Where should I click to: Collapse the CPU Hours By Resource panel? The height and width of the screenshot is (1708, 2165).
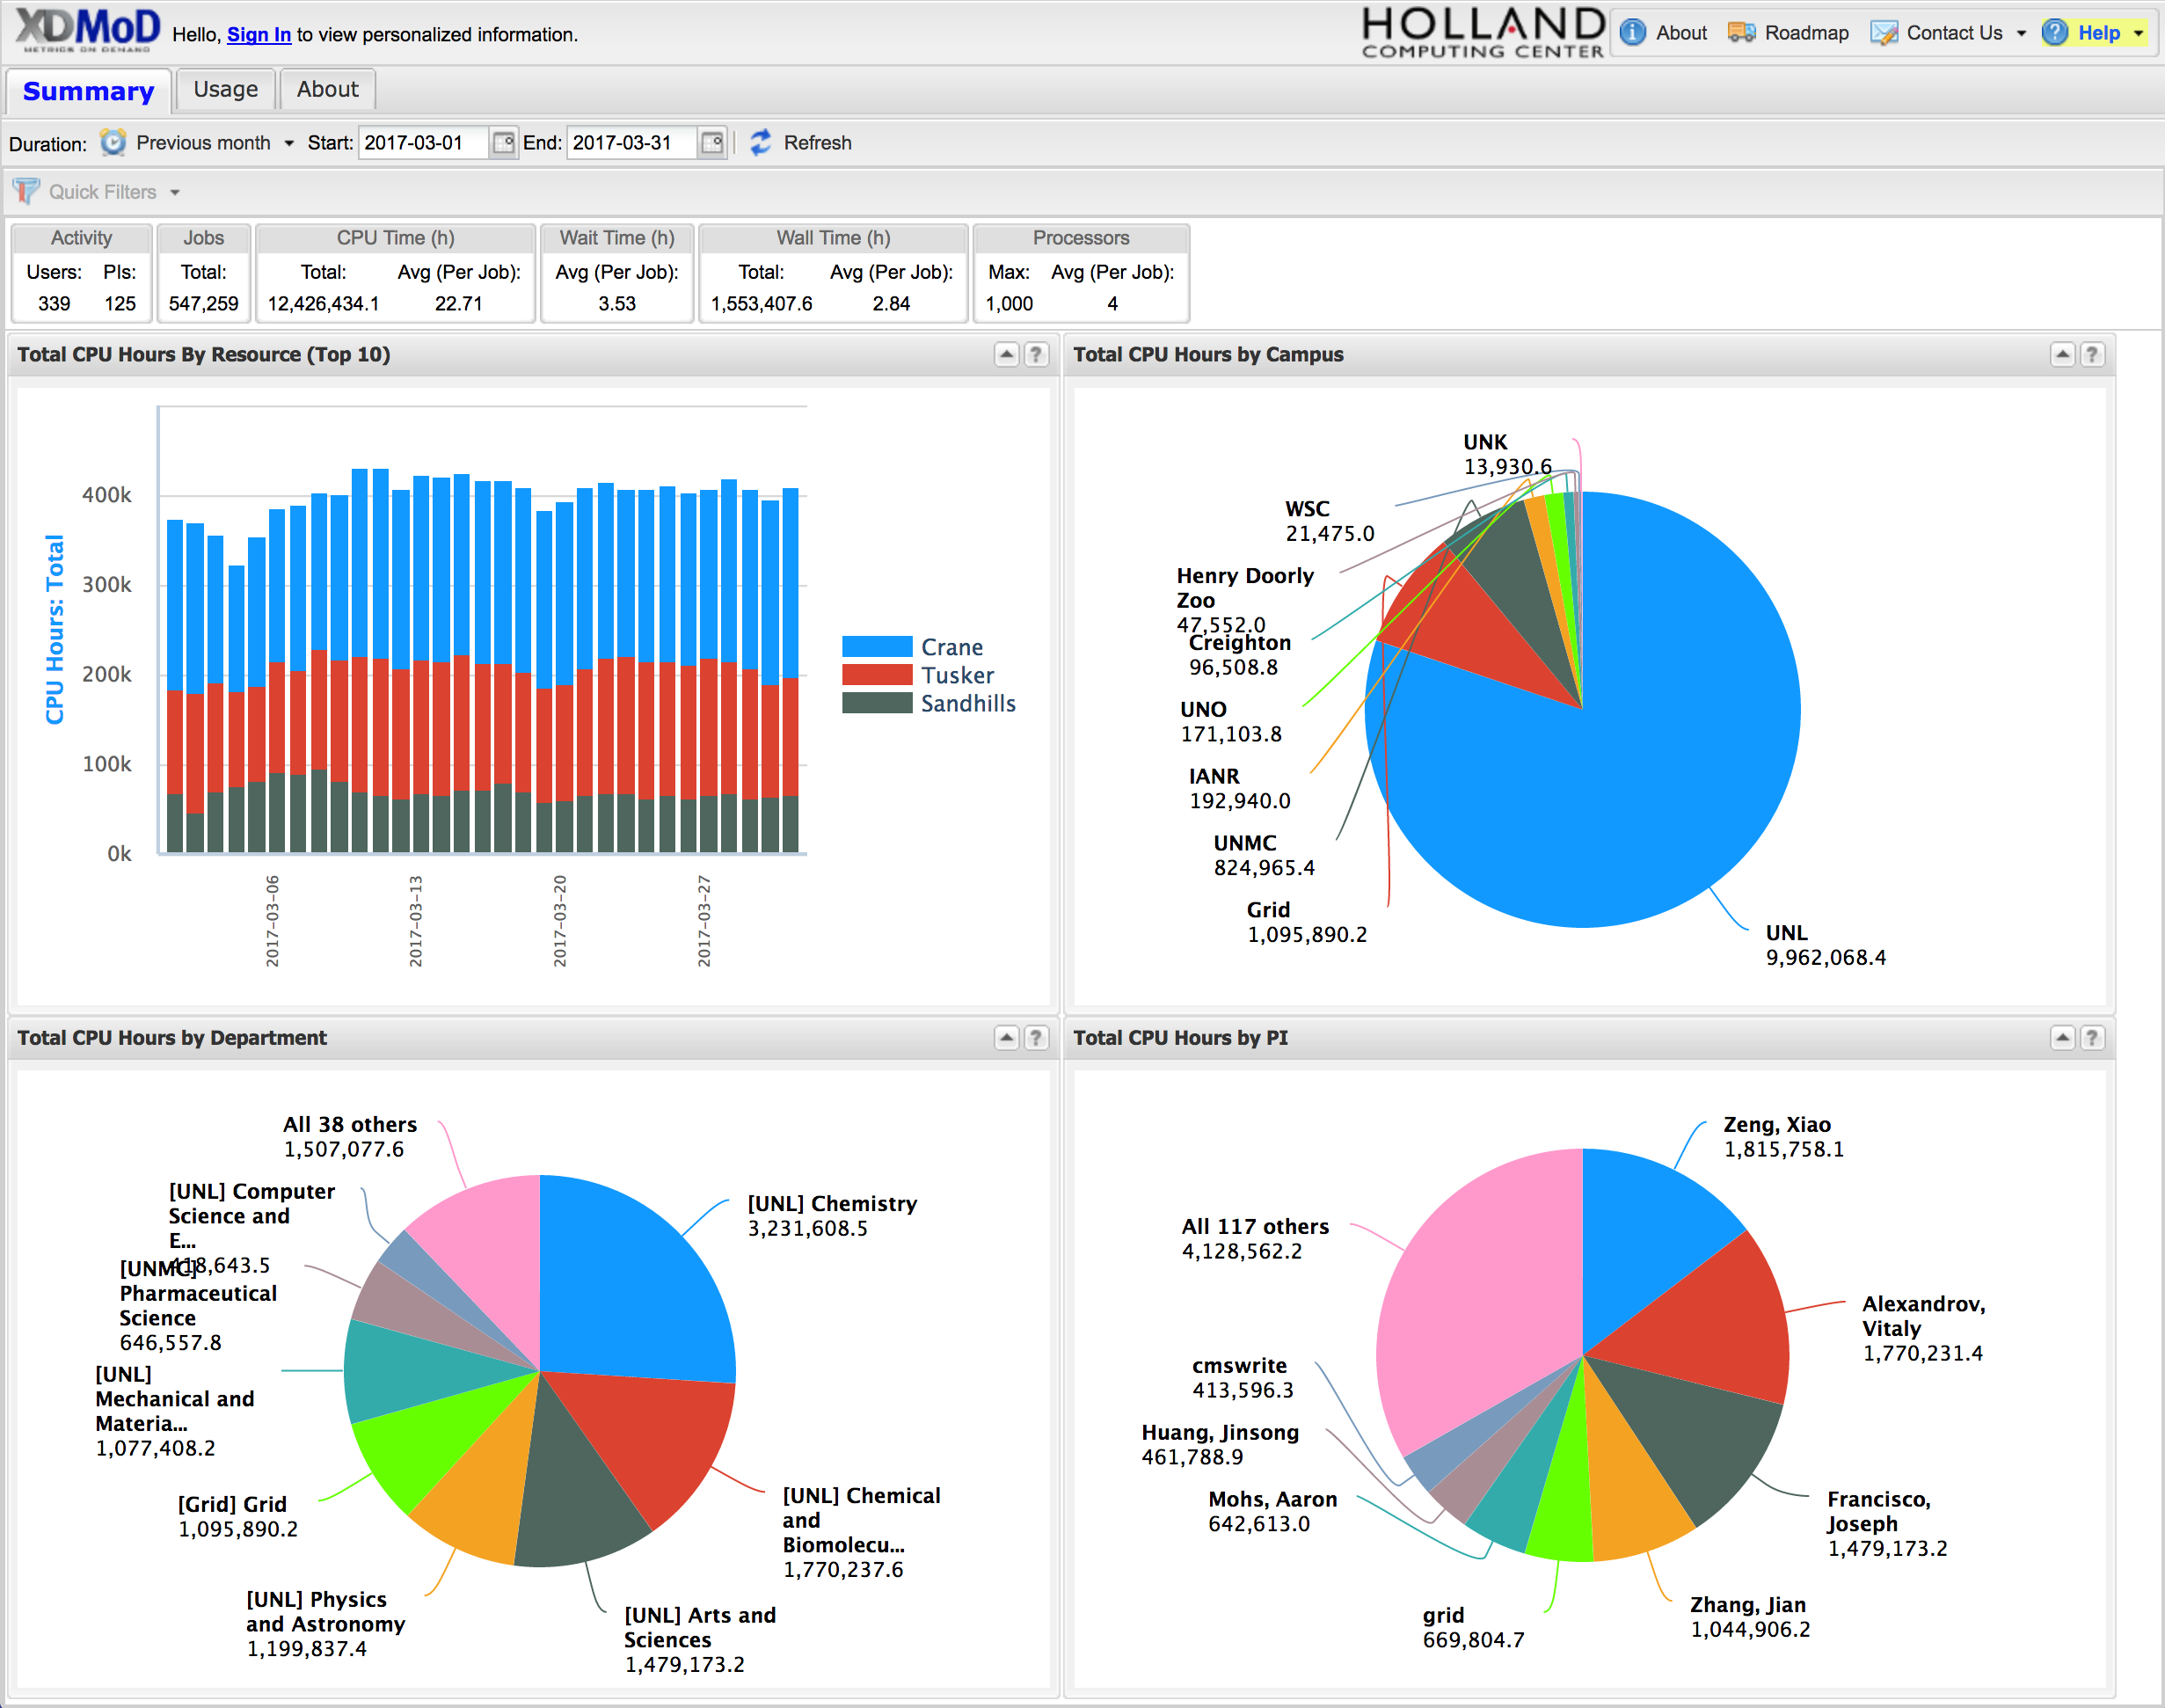pyautogui.click(x=1006, y=355)
